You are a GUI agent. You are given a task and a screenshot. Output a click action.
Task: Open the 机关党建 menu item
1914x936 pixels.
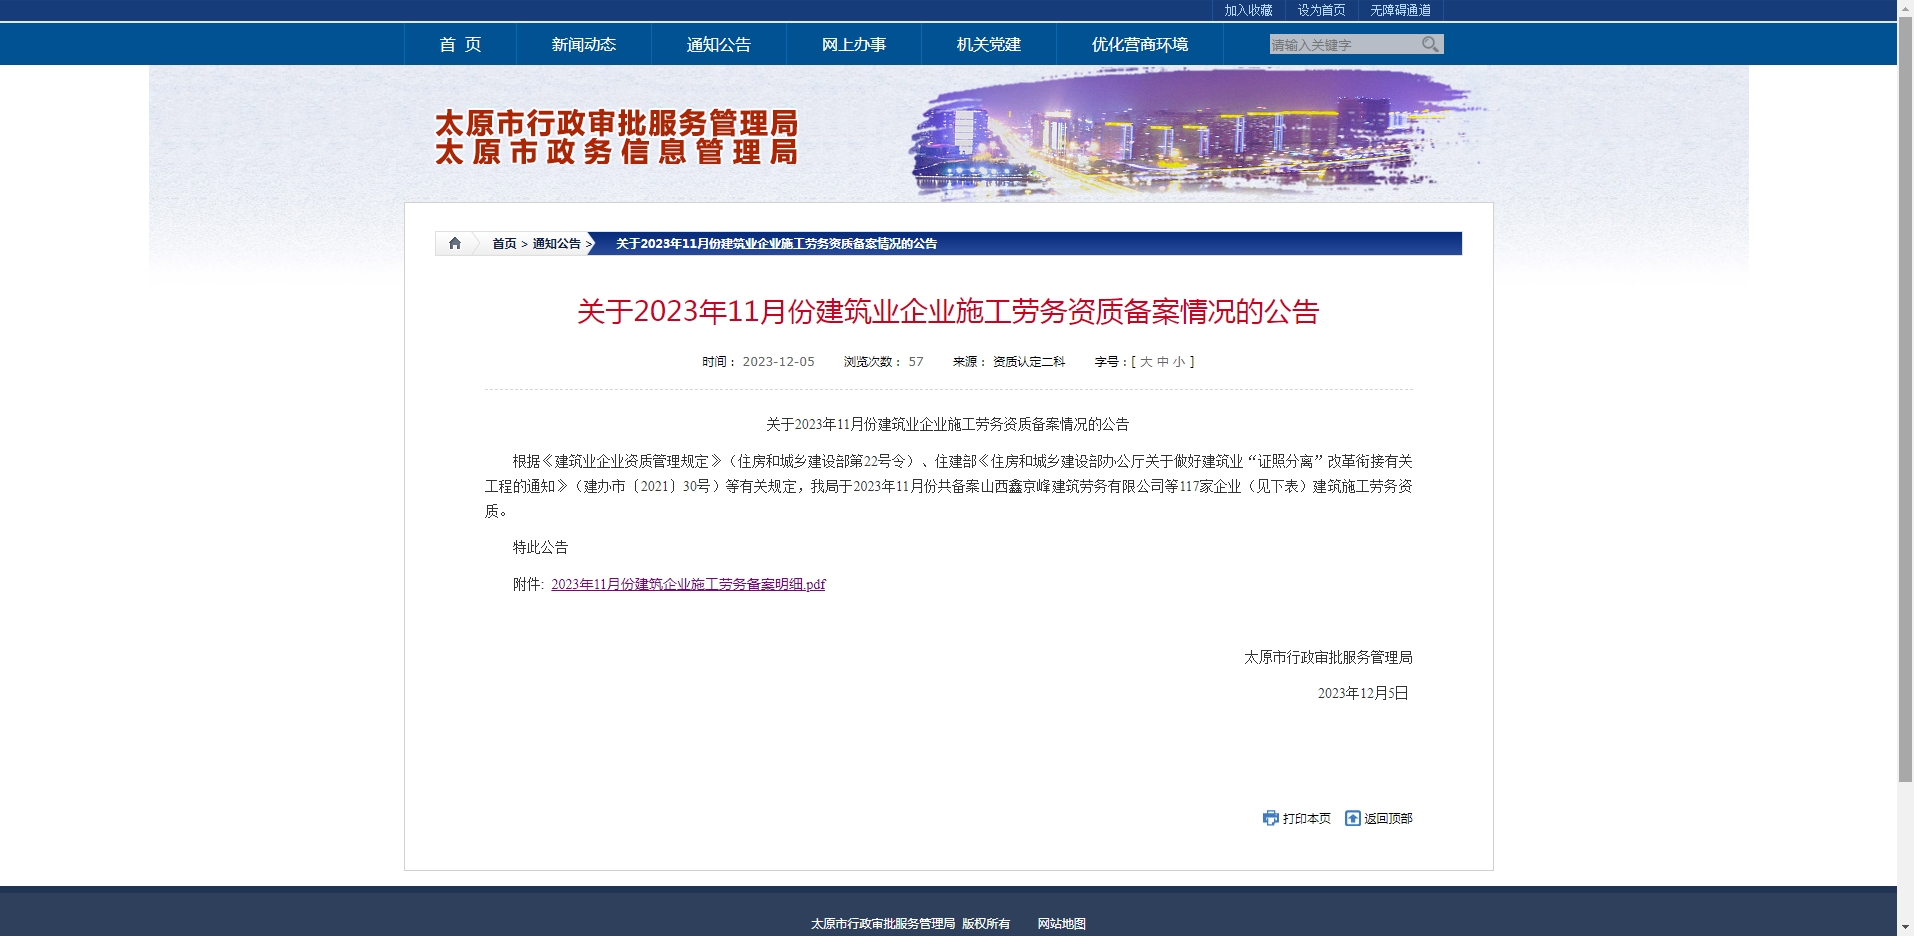pos(989,44)
